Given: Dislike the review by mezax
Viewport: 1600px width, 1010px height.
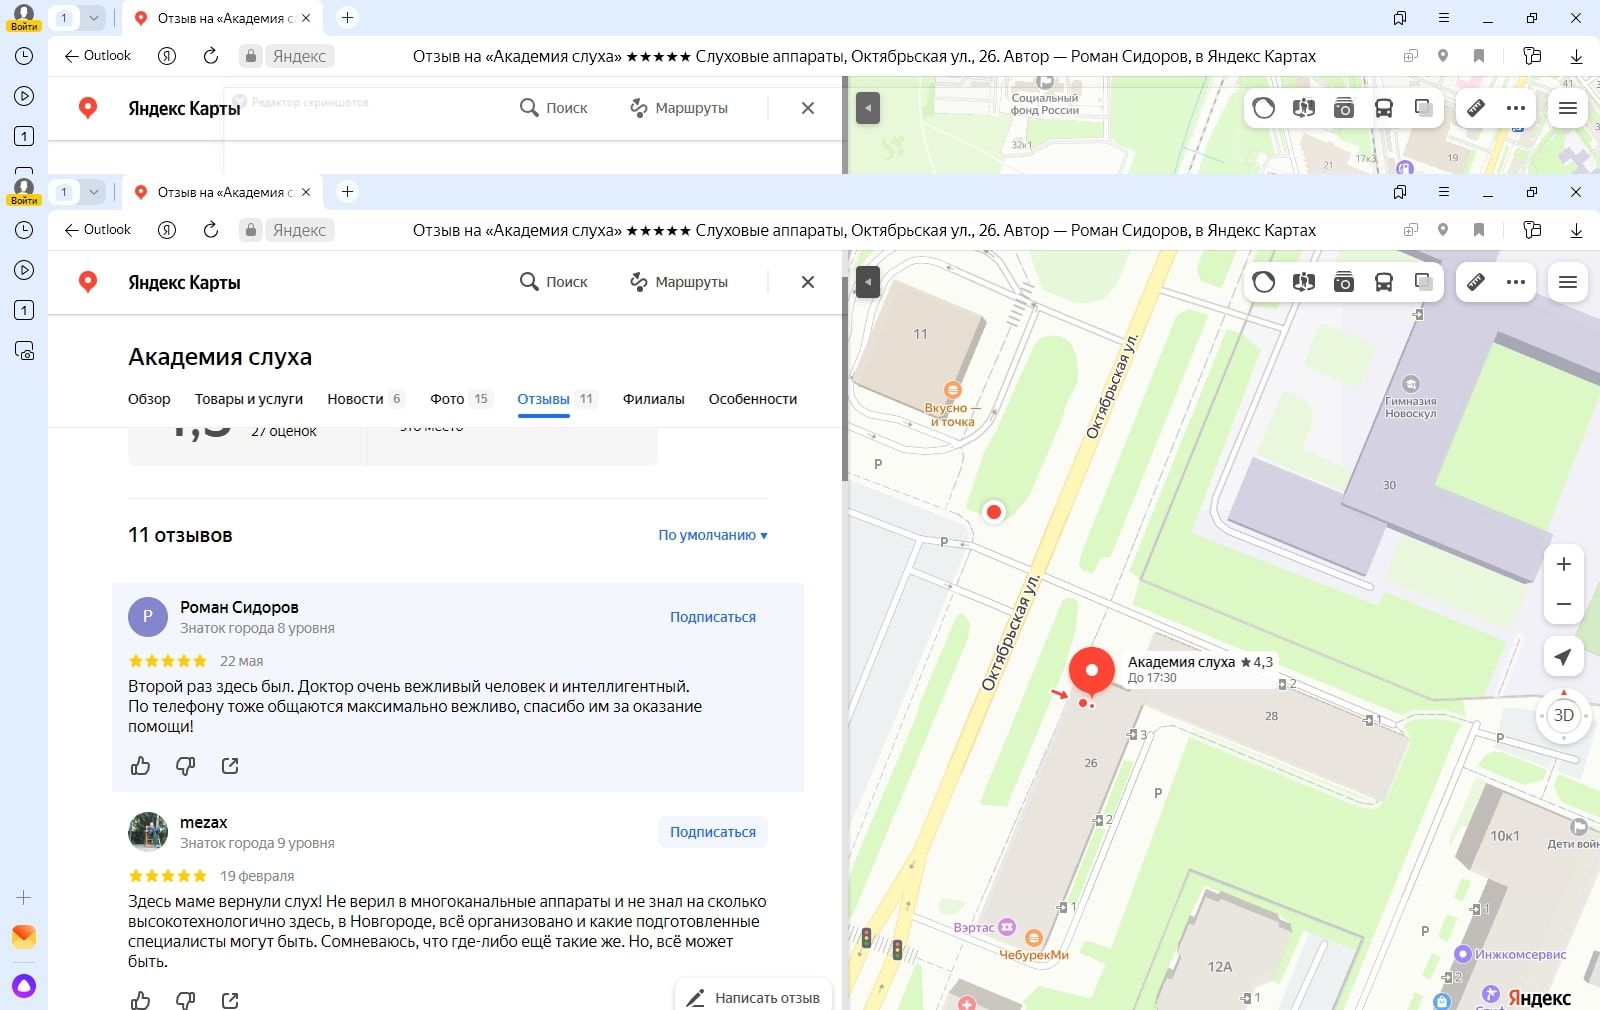Looking at the screenshot, I should coord(185,1000).
